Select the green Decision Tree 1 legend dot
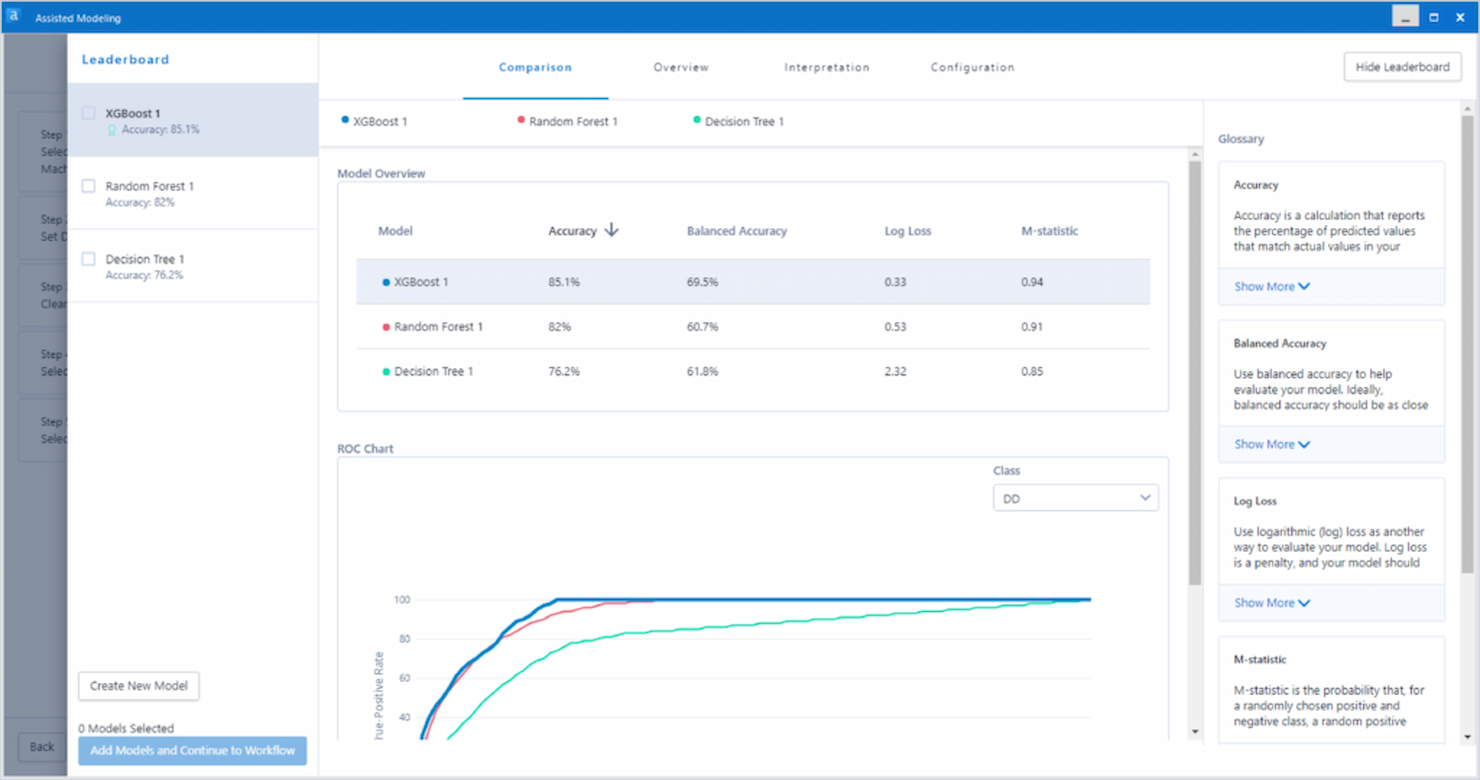Image resolution: width=1480 pixels, height=780 pixels. 695,121
